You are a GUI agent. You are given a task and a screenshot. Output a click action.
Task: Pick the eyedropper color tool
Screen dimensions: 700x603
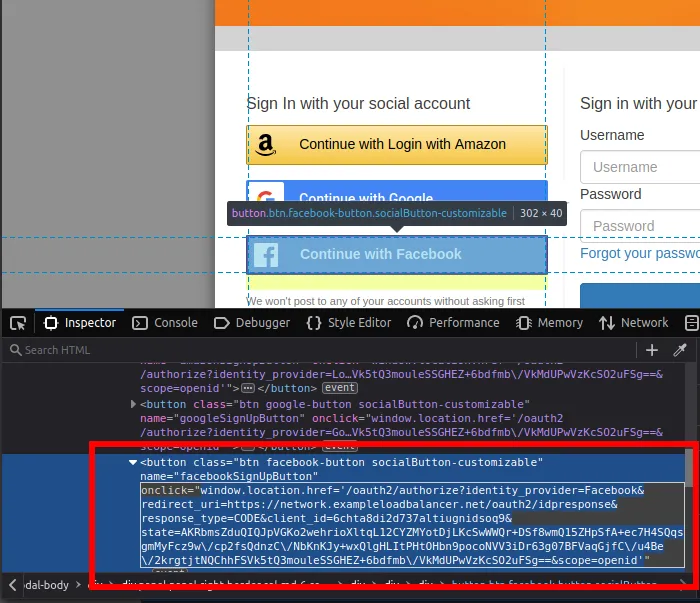(680, 350)
